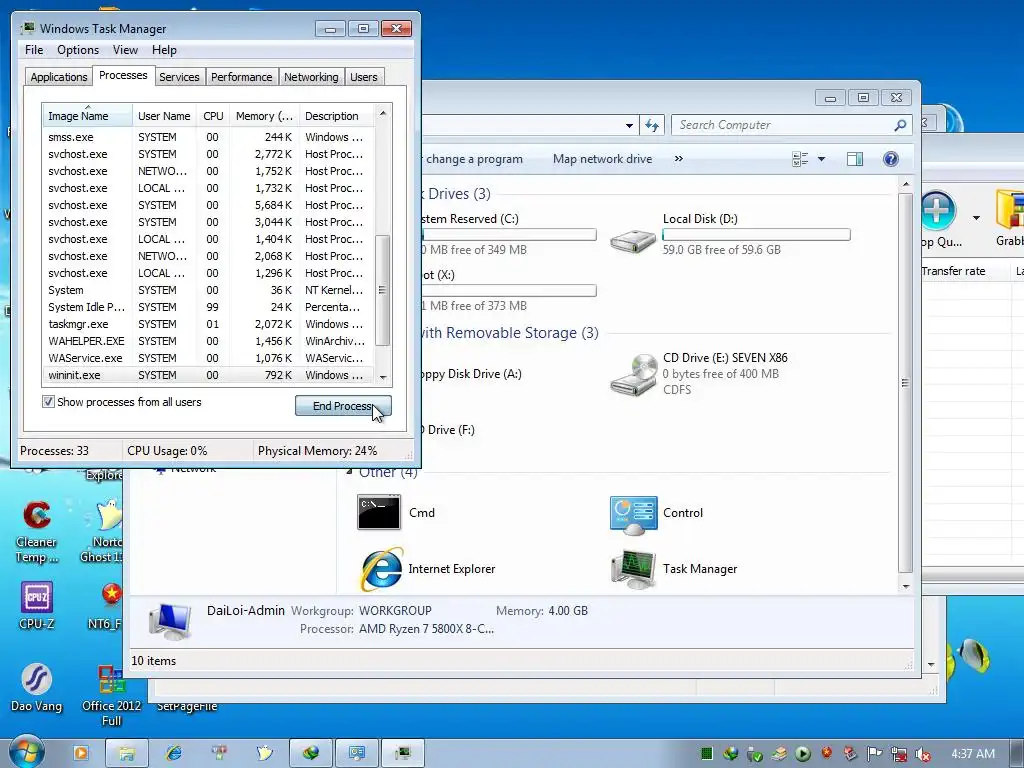This screenshot has width=1024, height=768.
Task: Sort processes by Image Name column
Action: (87, 116)
